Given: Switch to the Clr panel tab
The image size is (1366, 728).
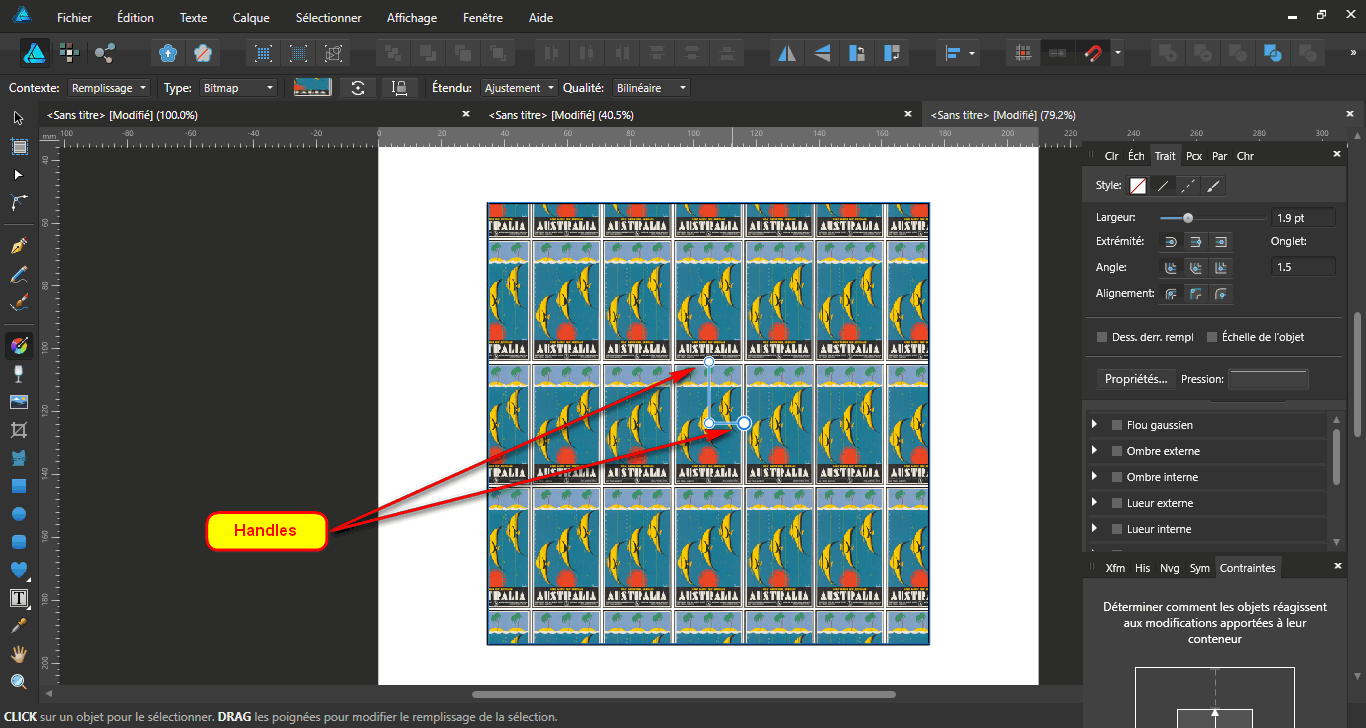Looking at the screenshot, I should [1111, 156].
